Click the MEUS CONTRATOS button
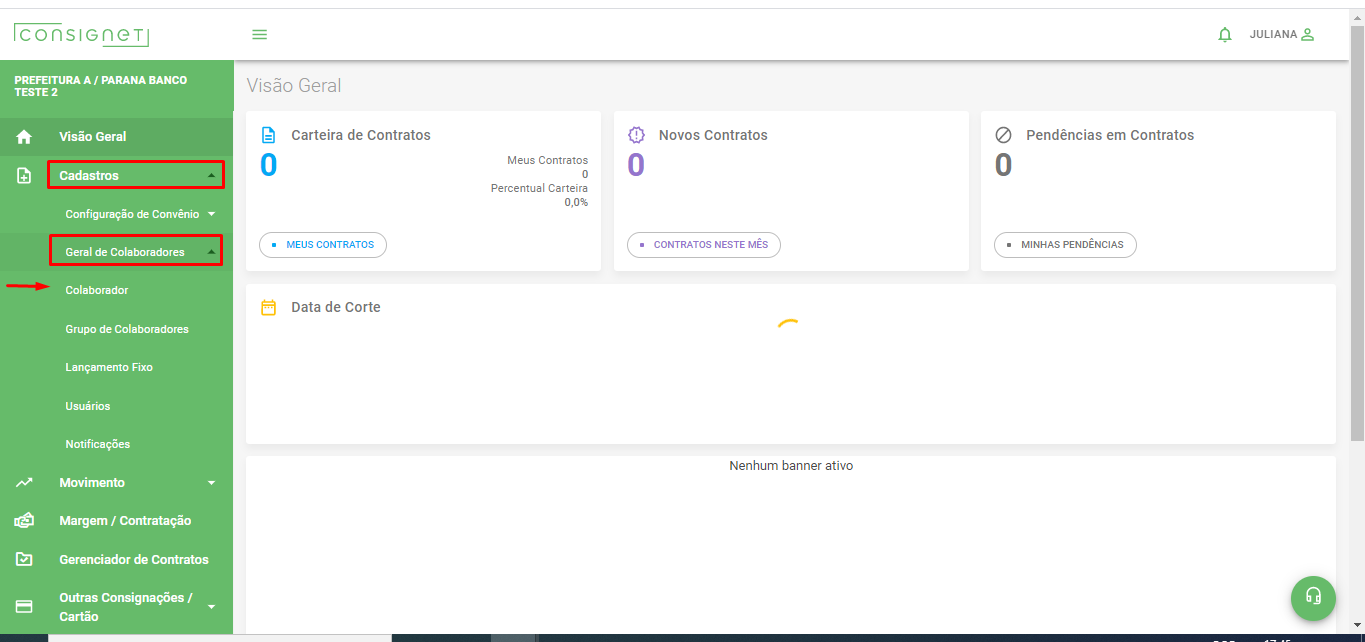The width and height of the screenshot is (1365, 642). [x=323, y=245]
